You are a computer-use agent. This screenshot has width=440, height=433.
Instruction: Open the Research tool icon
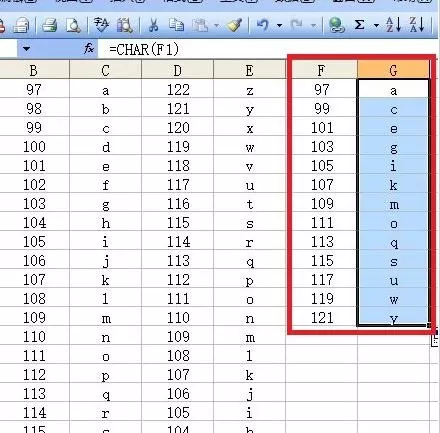(125, 25)
